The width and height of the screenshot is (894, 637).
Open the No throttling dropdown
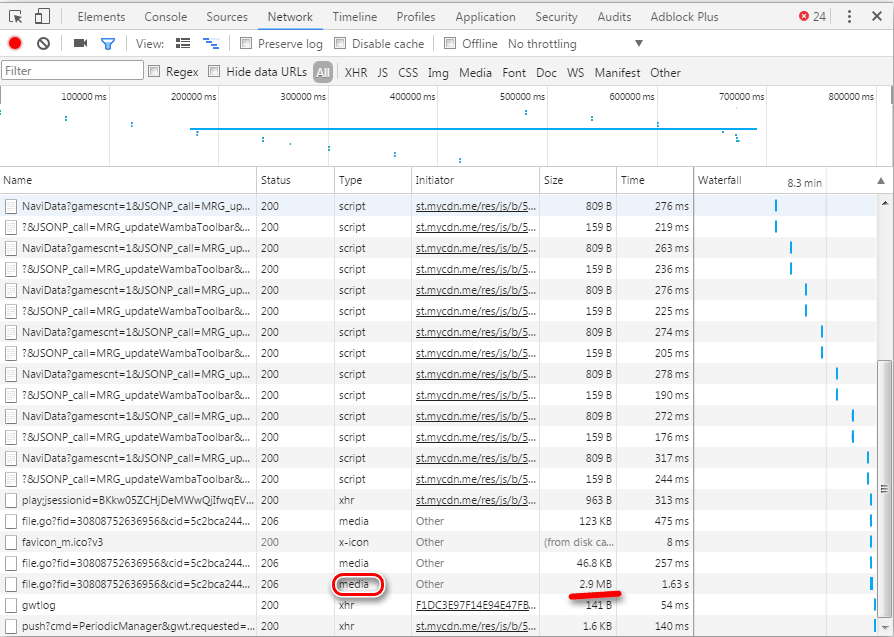click(x=575, y=44)
